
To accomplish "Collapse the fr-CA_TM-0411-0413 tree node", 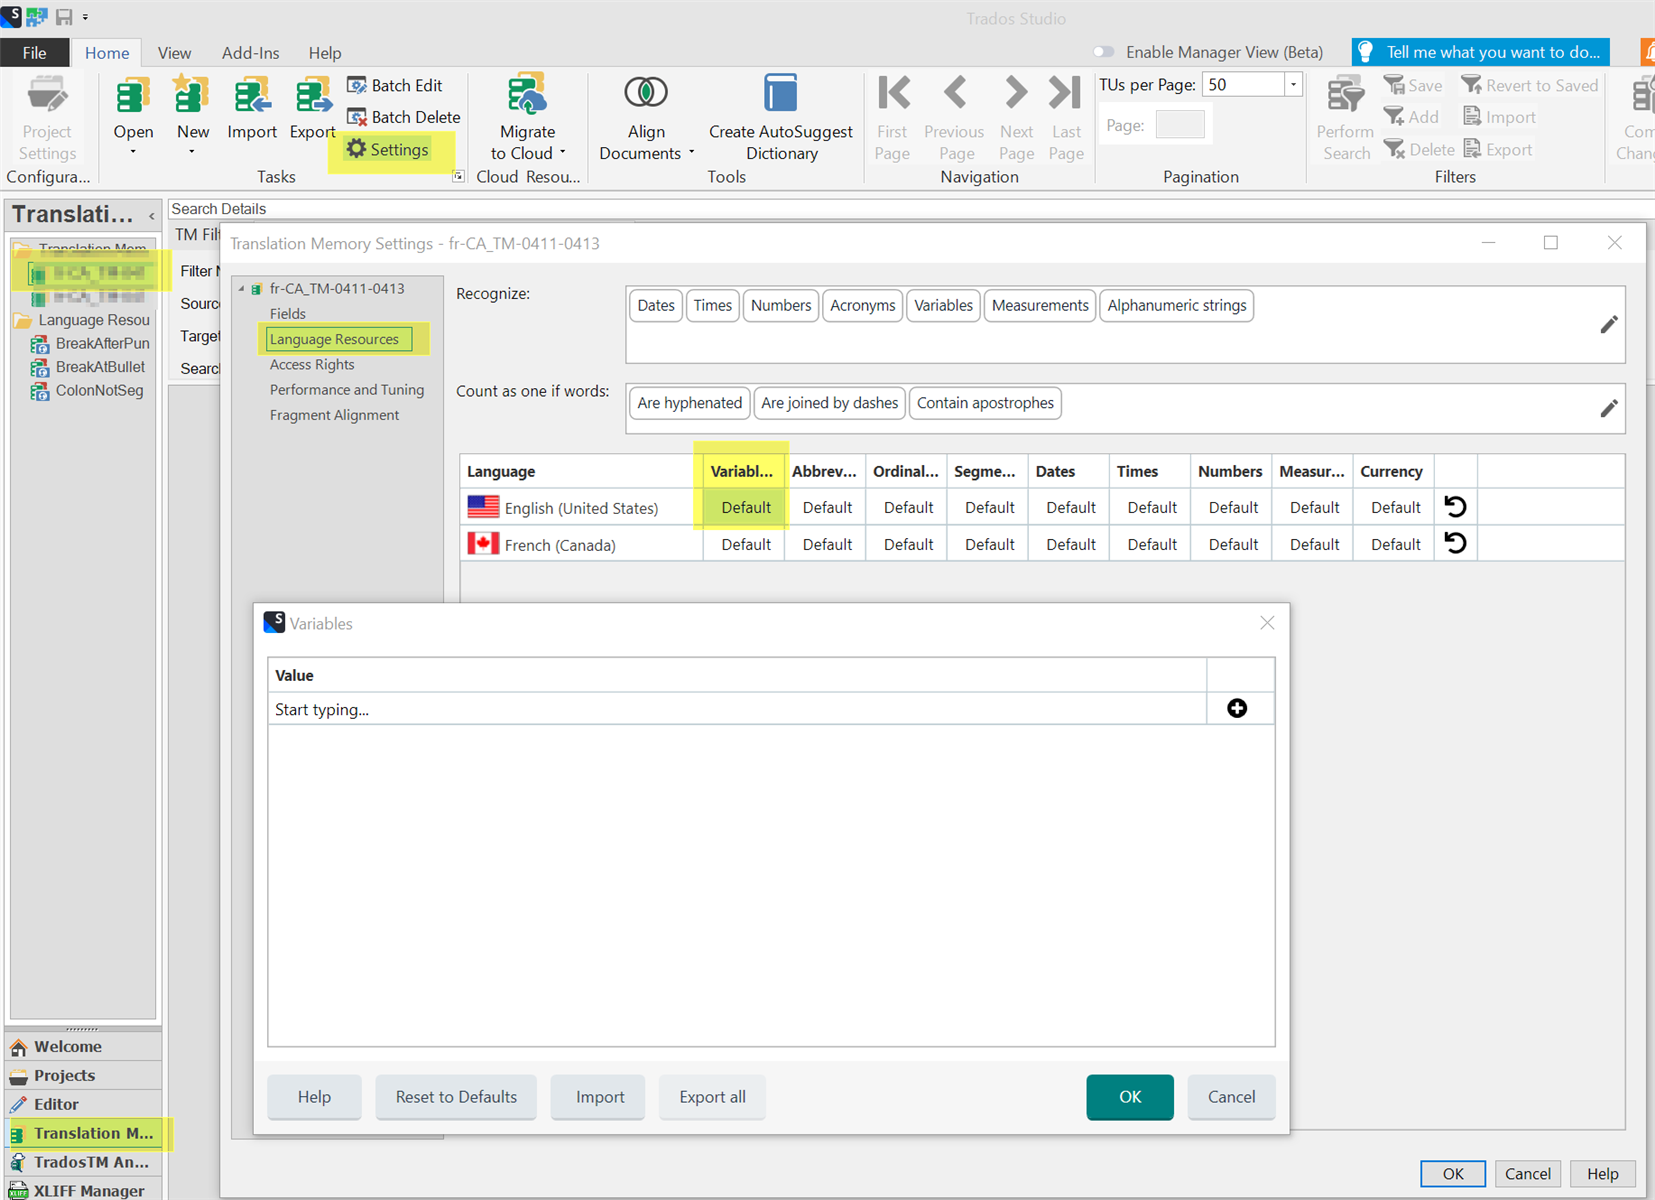I will point(241,288).
